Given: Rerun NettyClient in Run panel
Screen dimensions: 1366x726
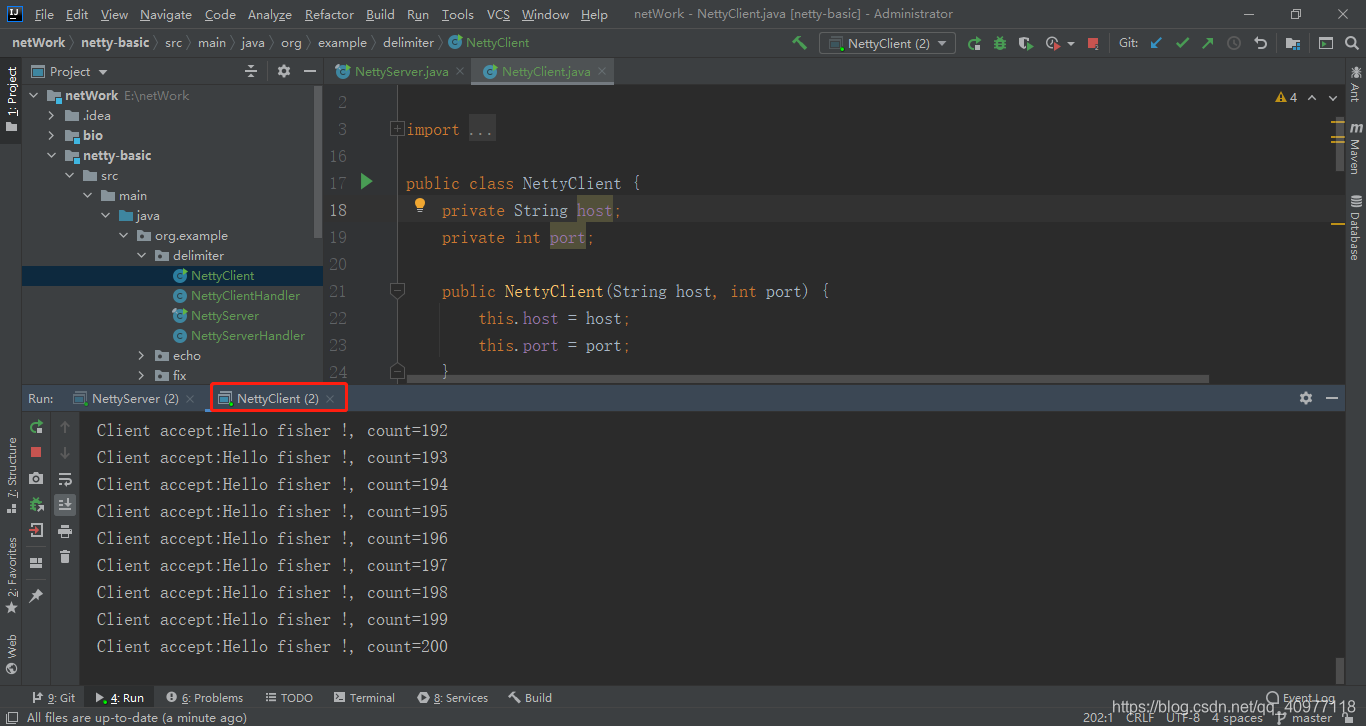Looking at the screenshot, I should tap(36, 427).
